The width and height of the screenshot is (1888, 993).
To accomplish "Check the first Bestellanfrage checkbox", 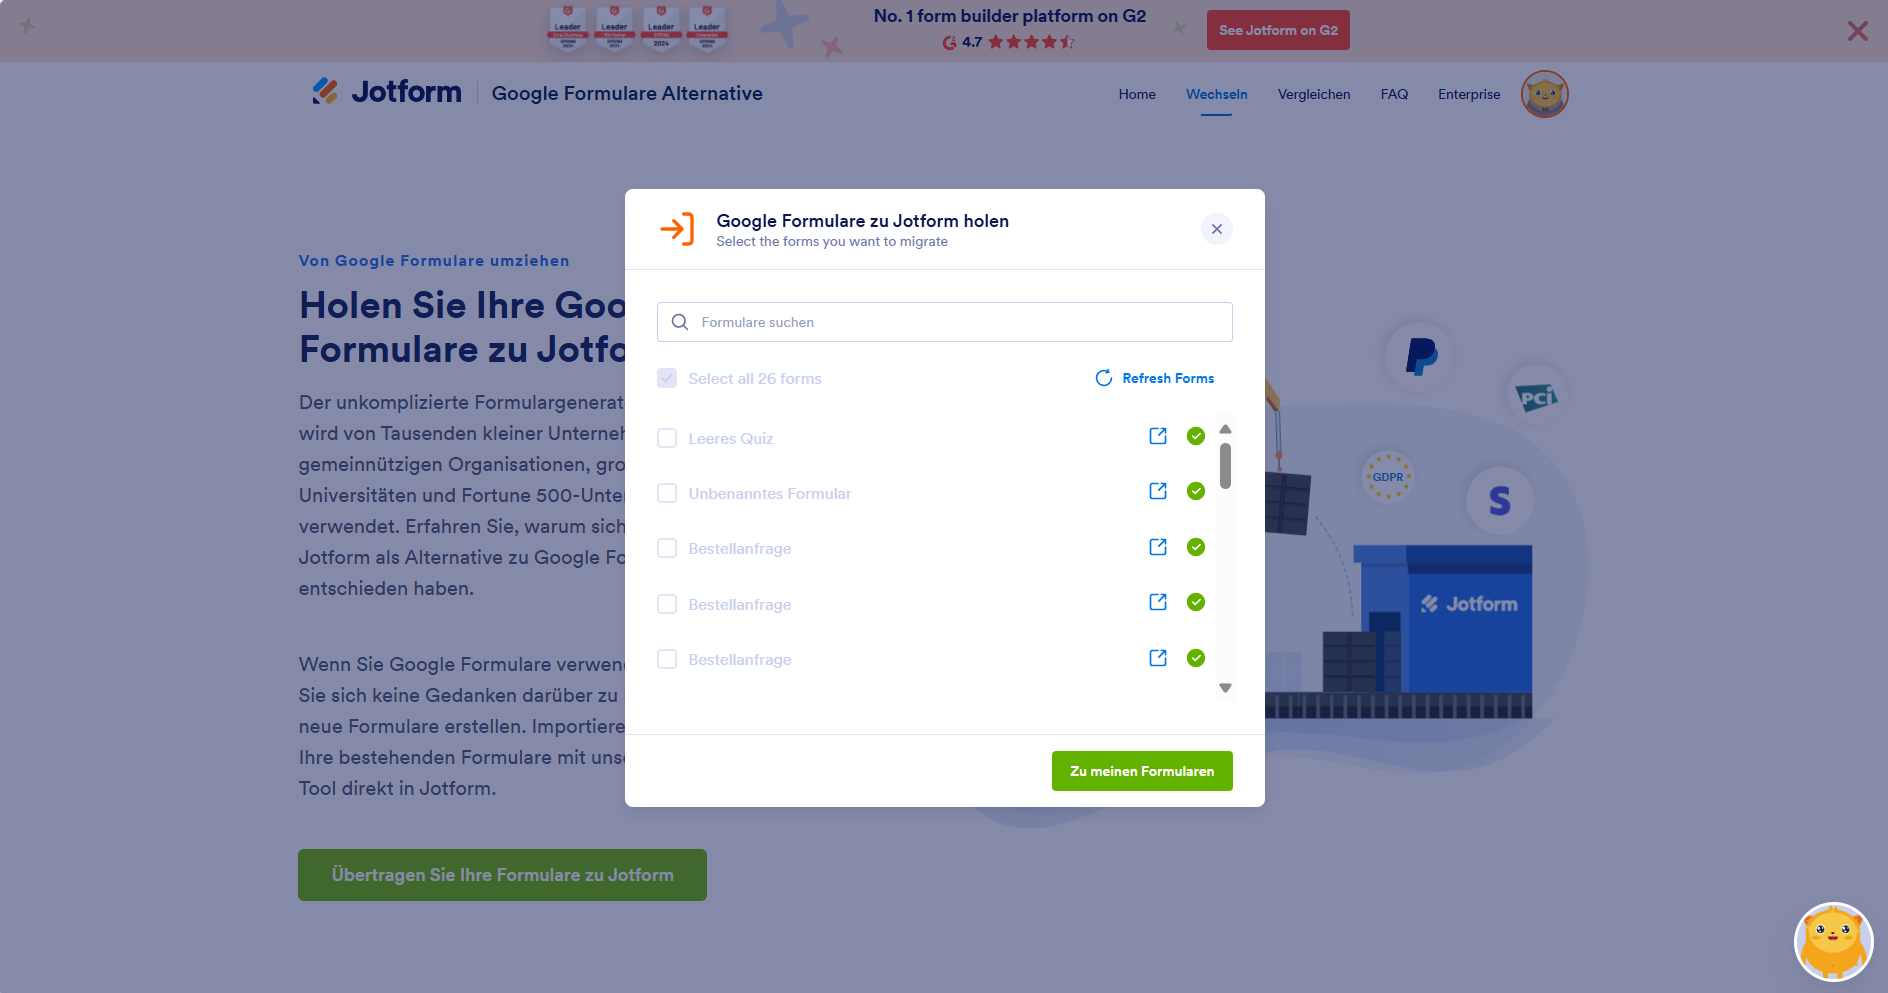I will click(x=667, y=548).
